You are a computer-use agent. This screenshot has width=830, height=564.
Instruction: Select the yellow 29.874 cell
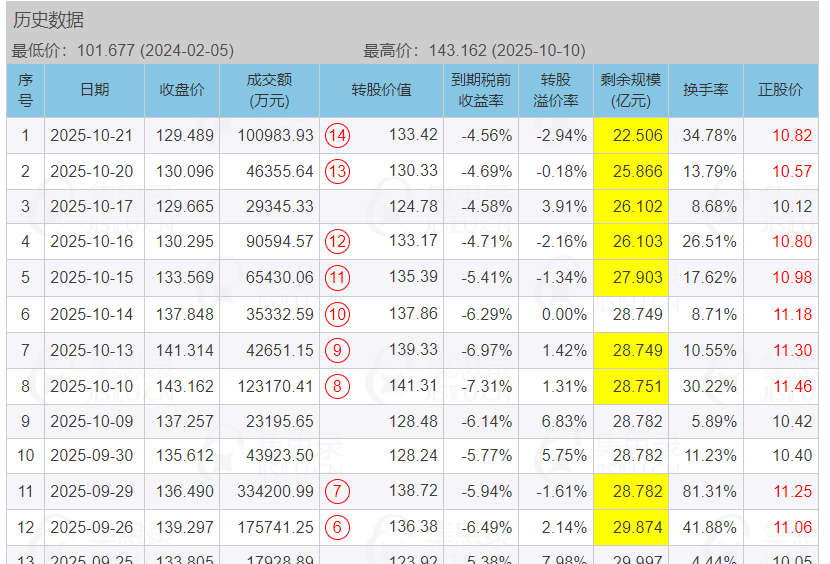tap(631, 527)
